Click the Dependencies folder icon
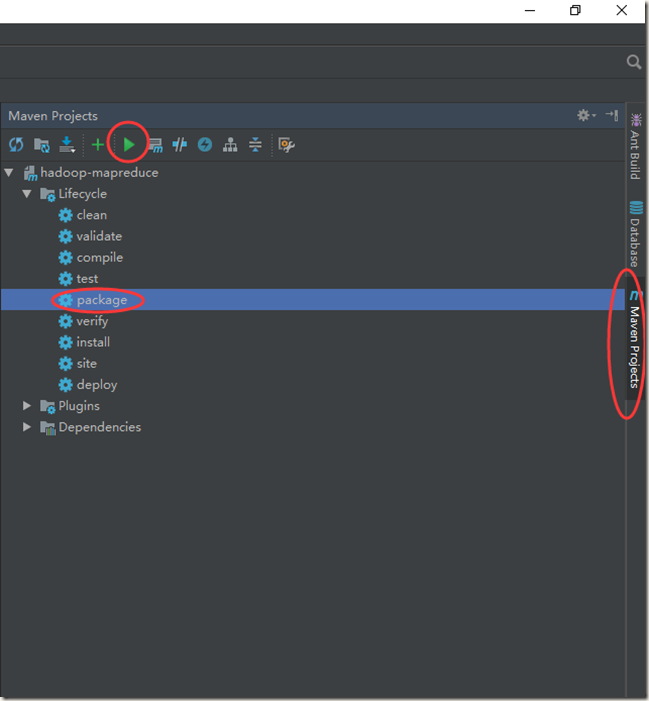Image resolution: width=649 pixels, height=701 pixels. pos(47,427)
